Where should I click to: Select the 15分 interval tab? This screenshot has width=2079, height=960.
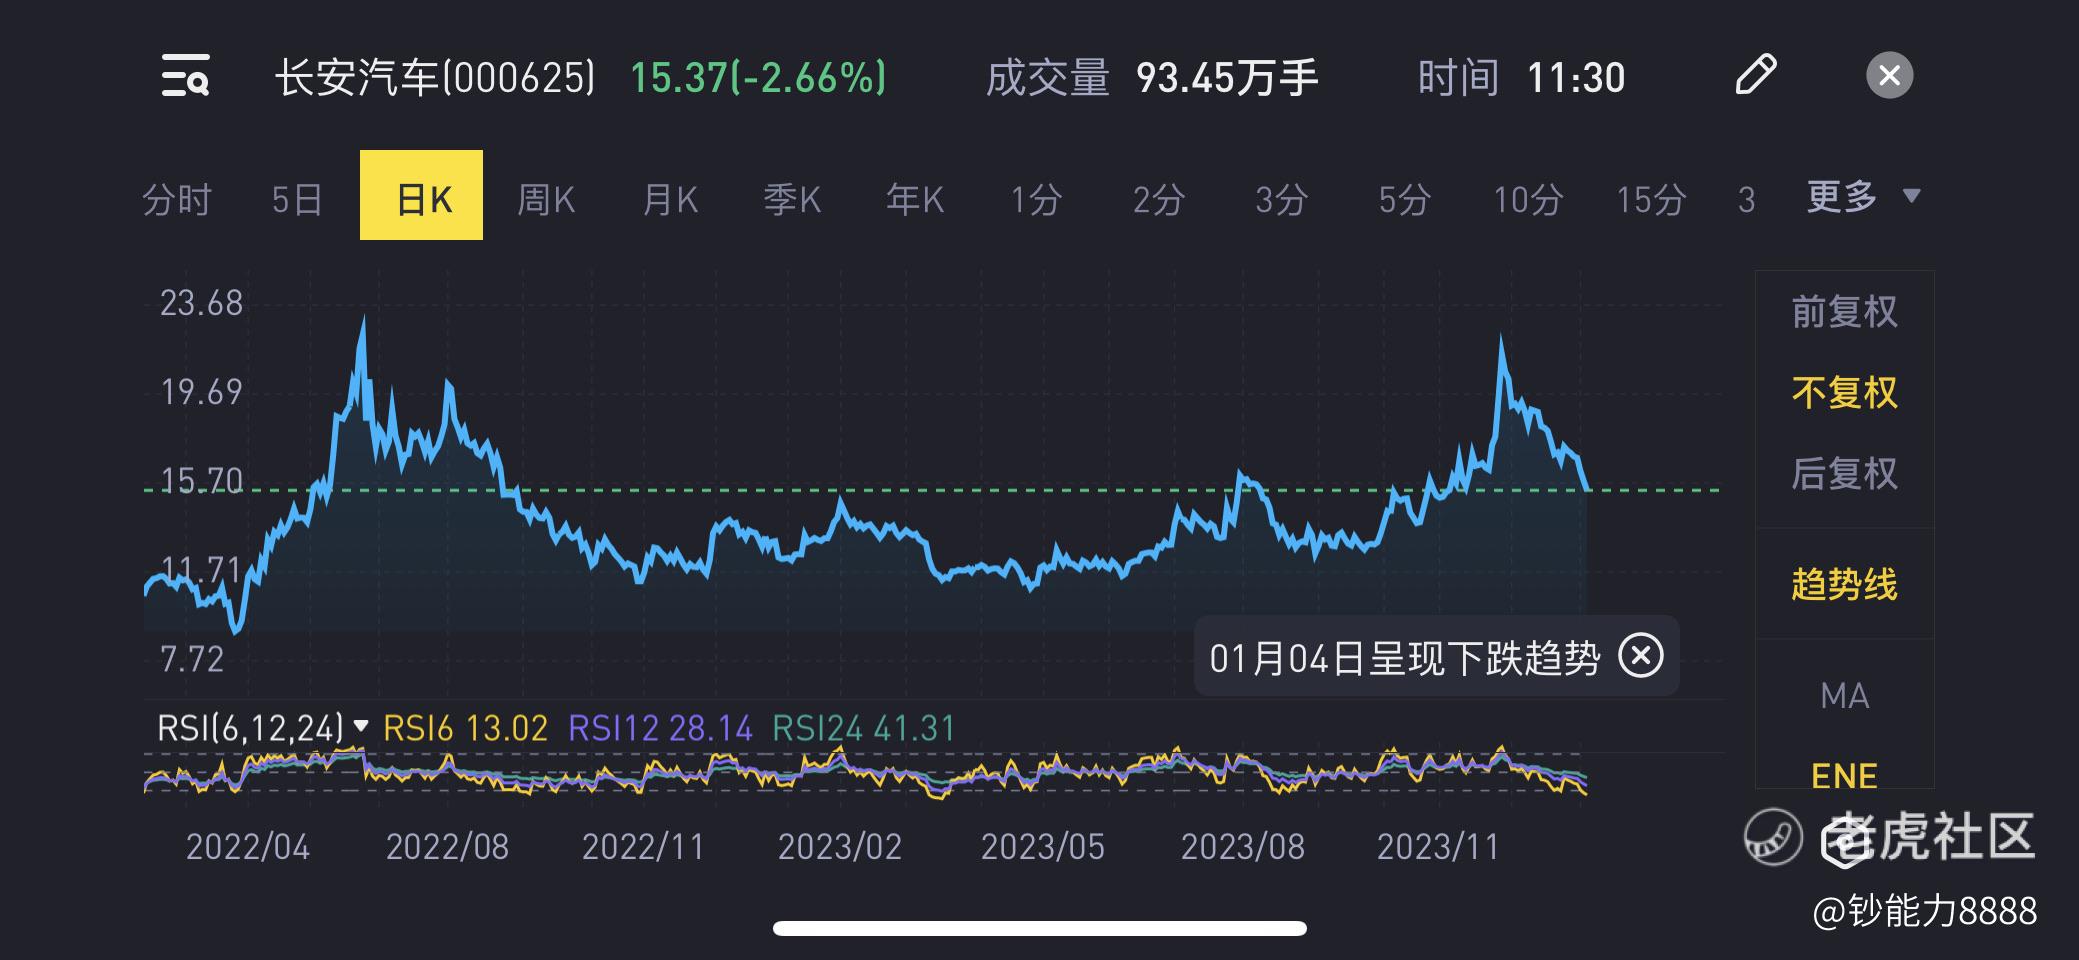tap(1651, 199)
